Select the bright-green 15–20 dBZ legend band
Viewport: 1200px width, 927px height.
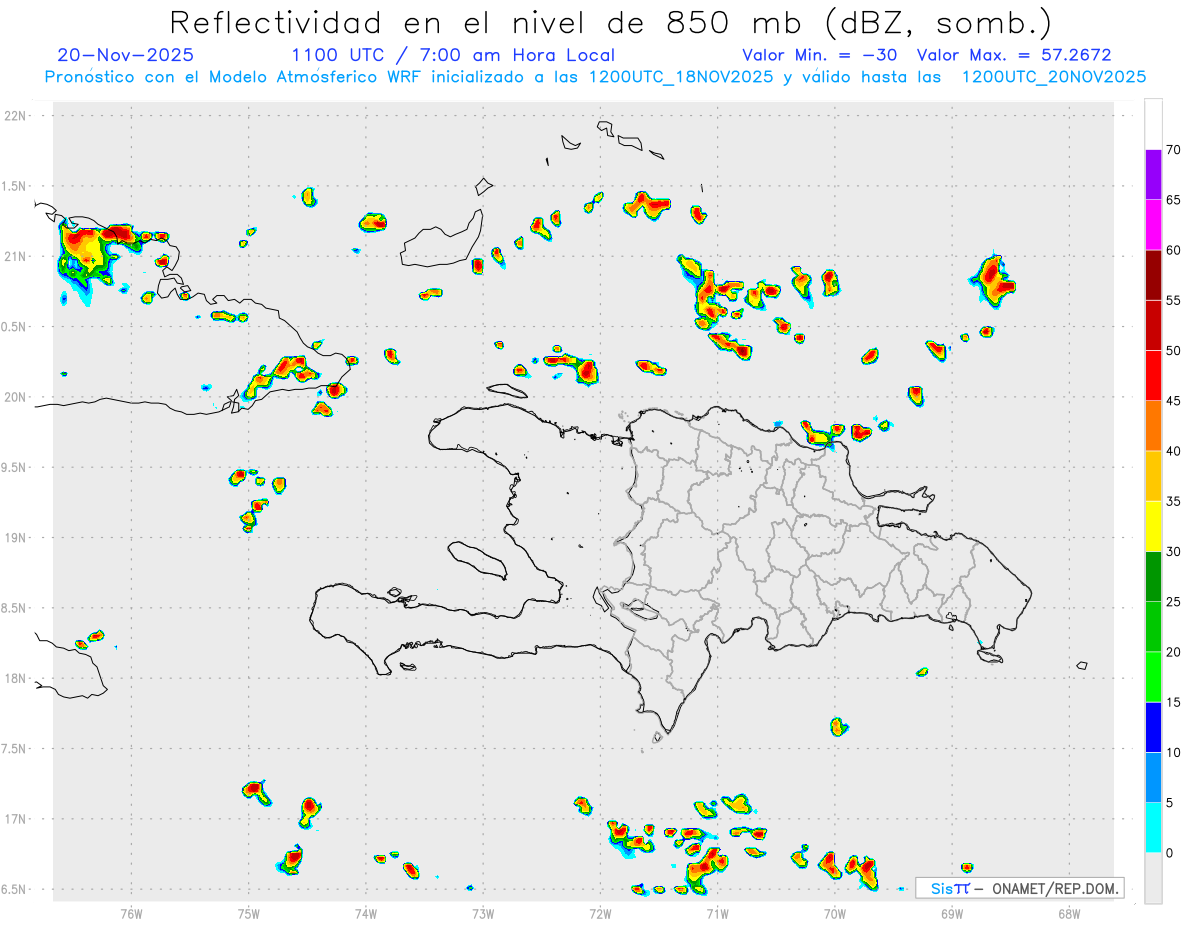(1153, 677)
